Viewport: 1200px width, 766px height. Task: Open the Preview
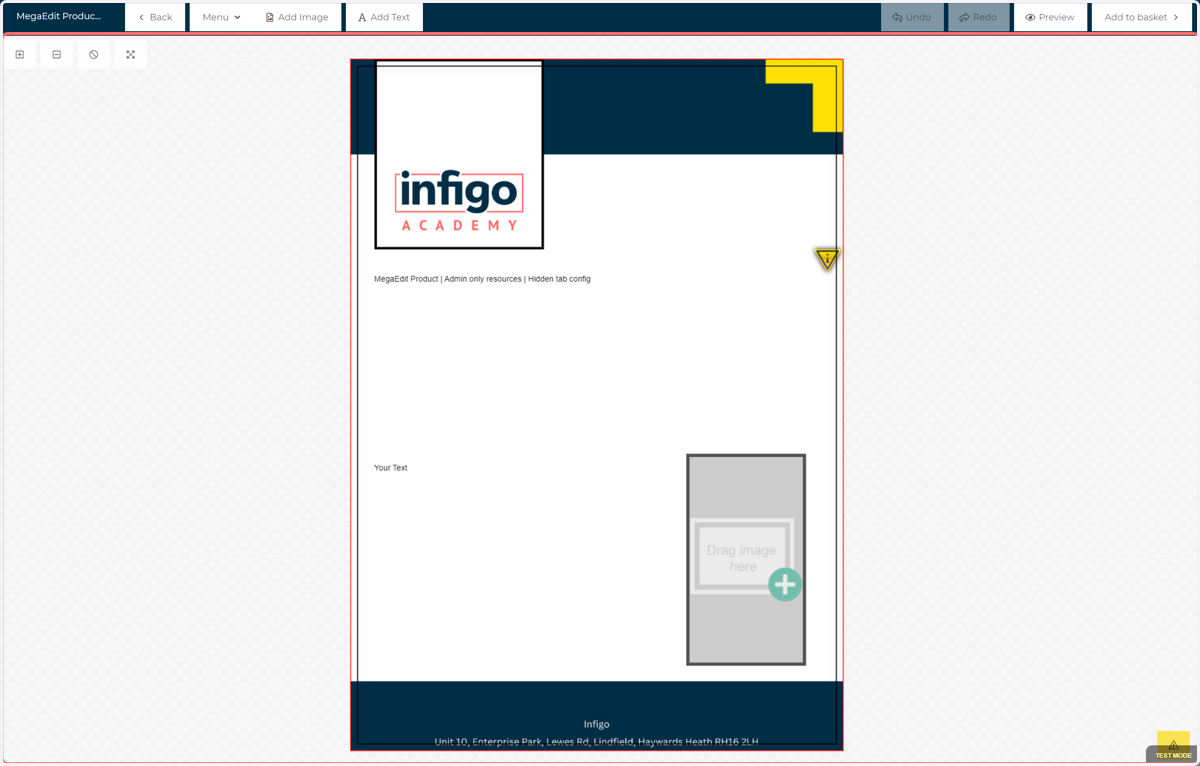[1050, 17]
